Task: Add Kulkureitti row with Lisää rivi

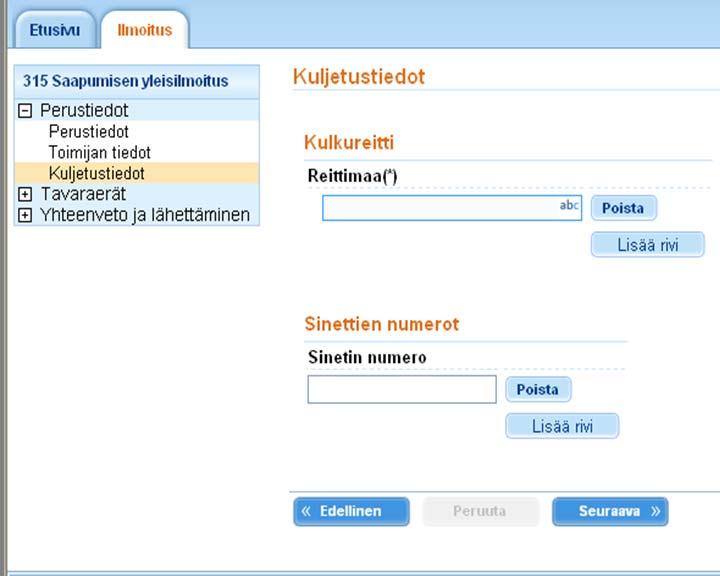Action: pos(647,245)
